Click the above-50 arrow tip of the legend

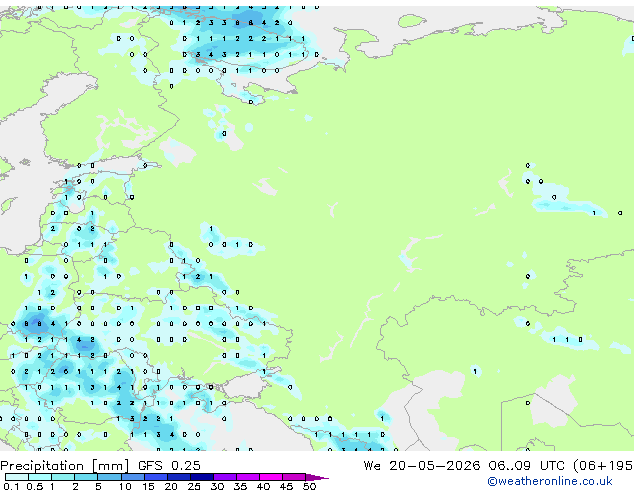coord(317,477)
